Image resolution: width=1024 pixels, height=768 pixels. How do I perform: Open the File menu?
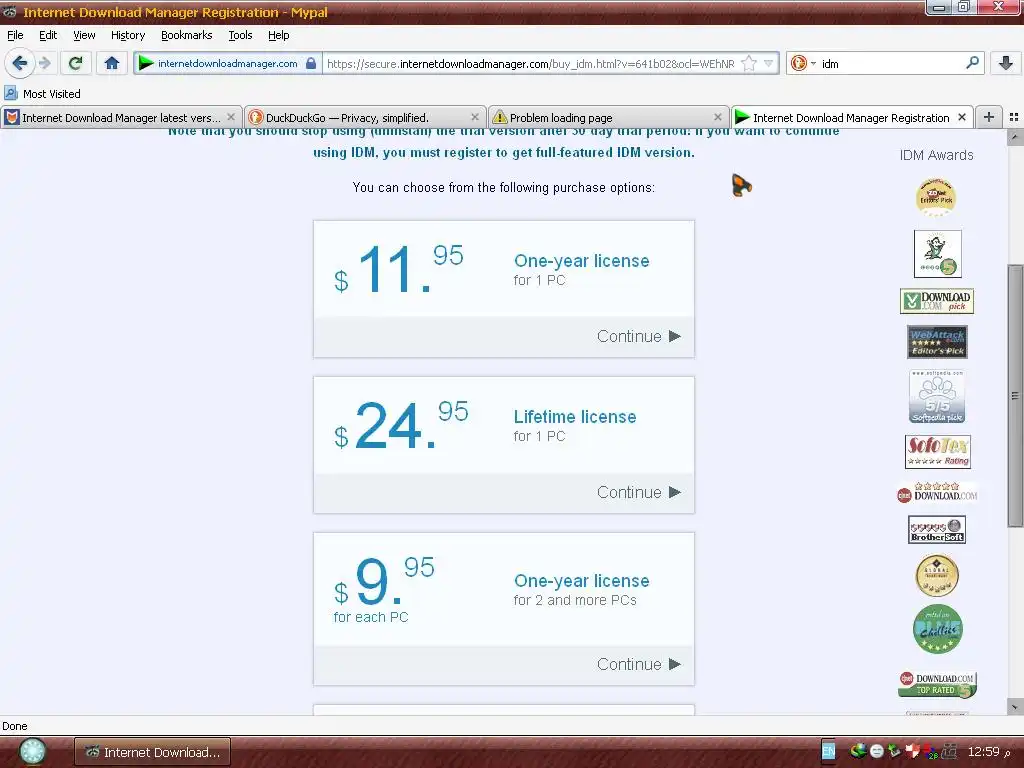[x=15, y=35]
